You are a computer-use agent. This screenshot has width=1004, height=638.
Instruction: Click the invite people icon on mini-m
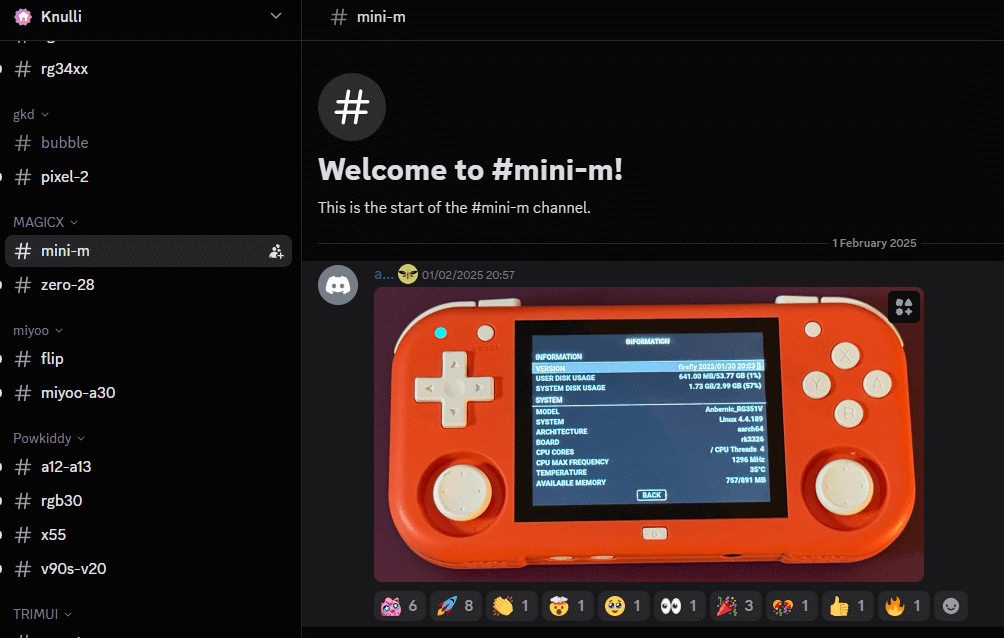point(276,251)
